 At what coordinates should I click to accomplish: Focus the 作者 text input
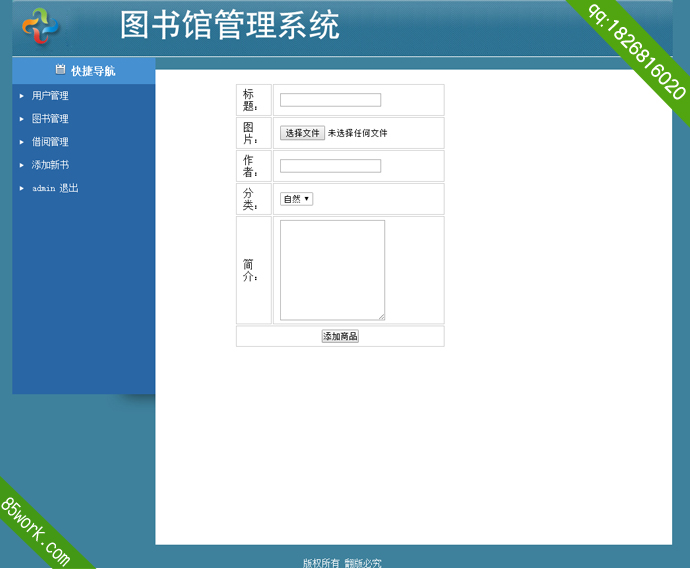(330, 166)
